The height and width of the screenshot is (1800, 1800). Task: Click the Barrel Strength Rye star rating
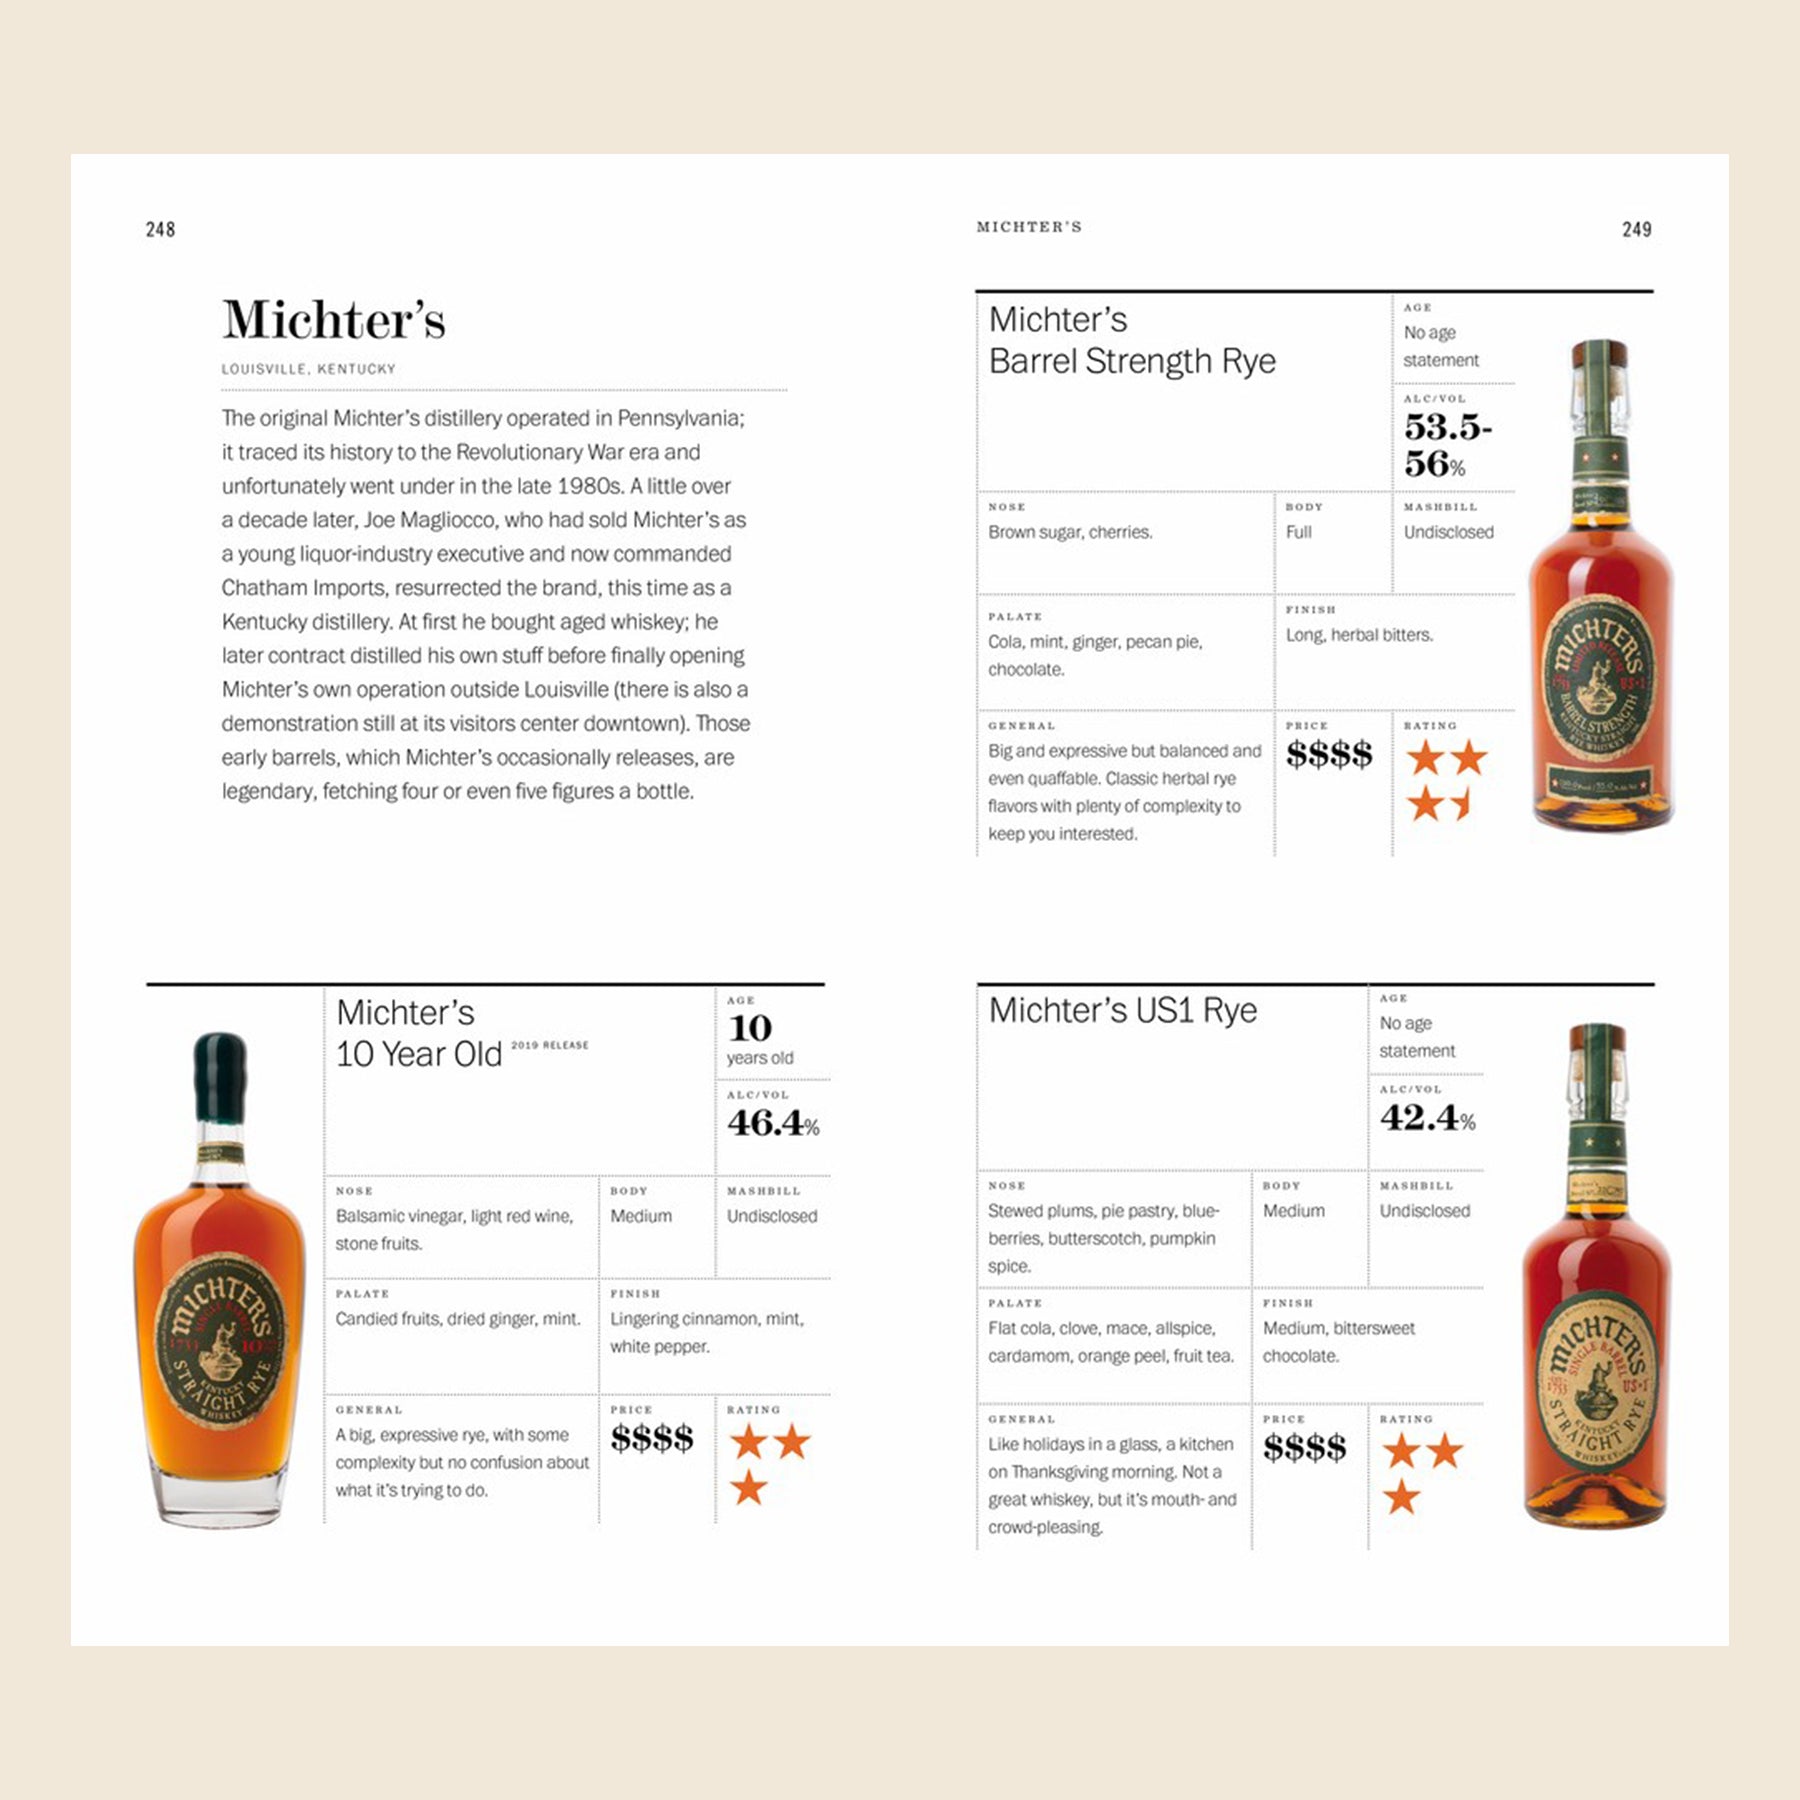[1447, 780]
